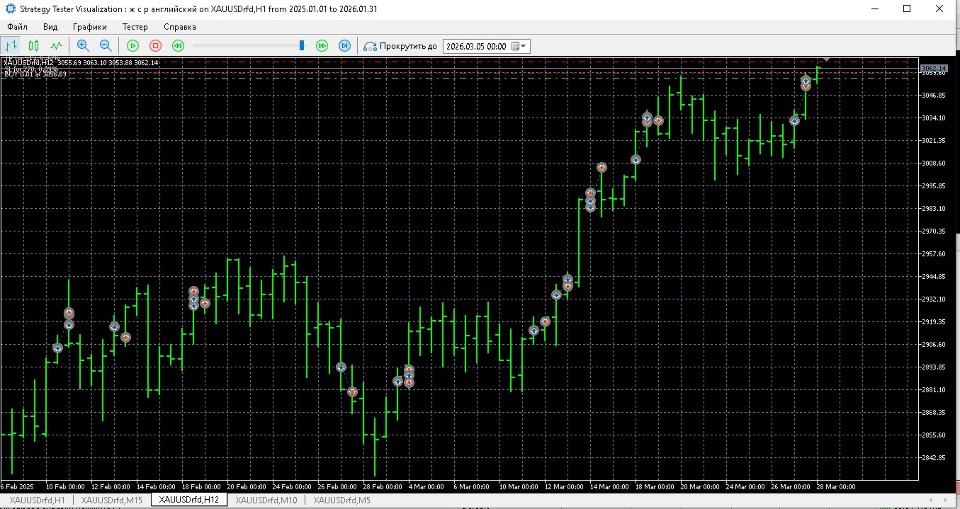
Task: Switch to the XAUUSDrfd,M15 chart tab
Action: click(x=111, y=500)
